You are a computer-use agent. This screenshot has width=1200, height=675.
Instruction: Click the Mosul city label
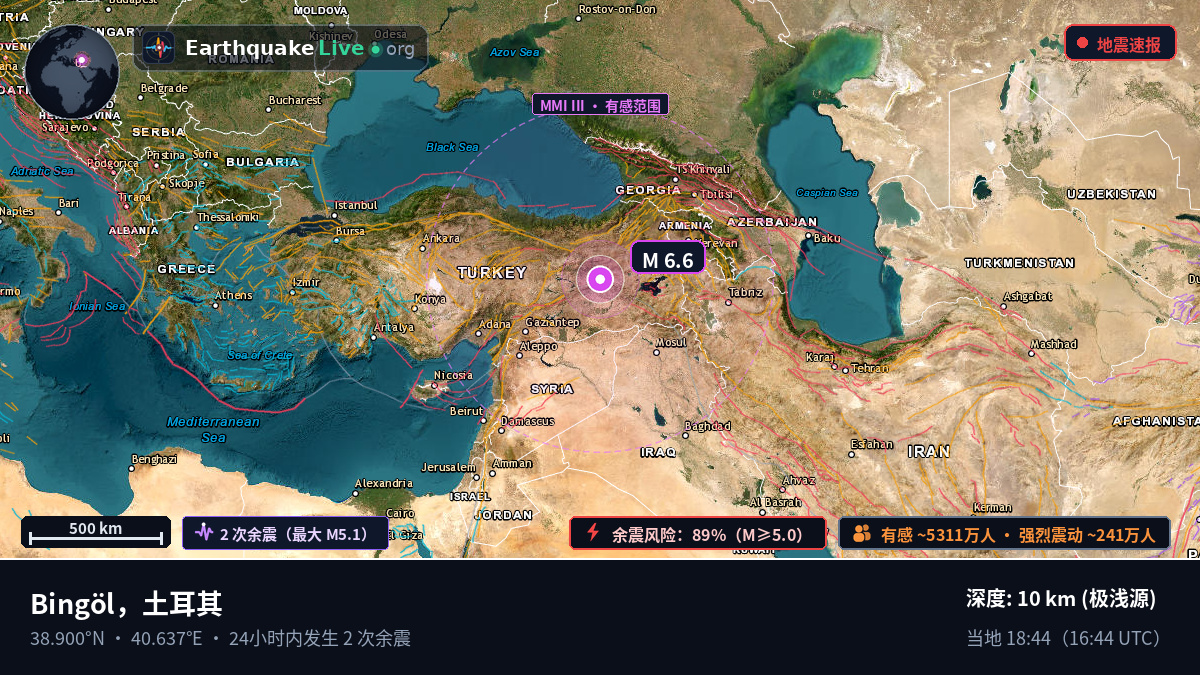[x=671, y=342]
